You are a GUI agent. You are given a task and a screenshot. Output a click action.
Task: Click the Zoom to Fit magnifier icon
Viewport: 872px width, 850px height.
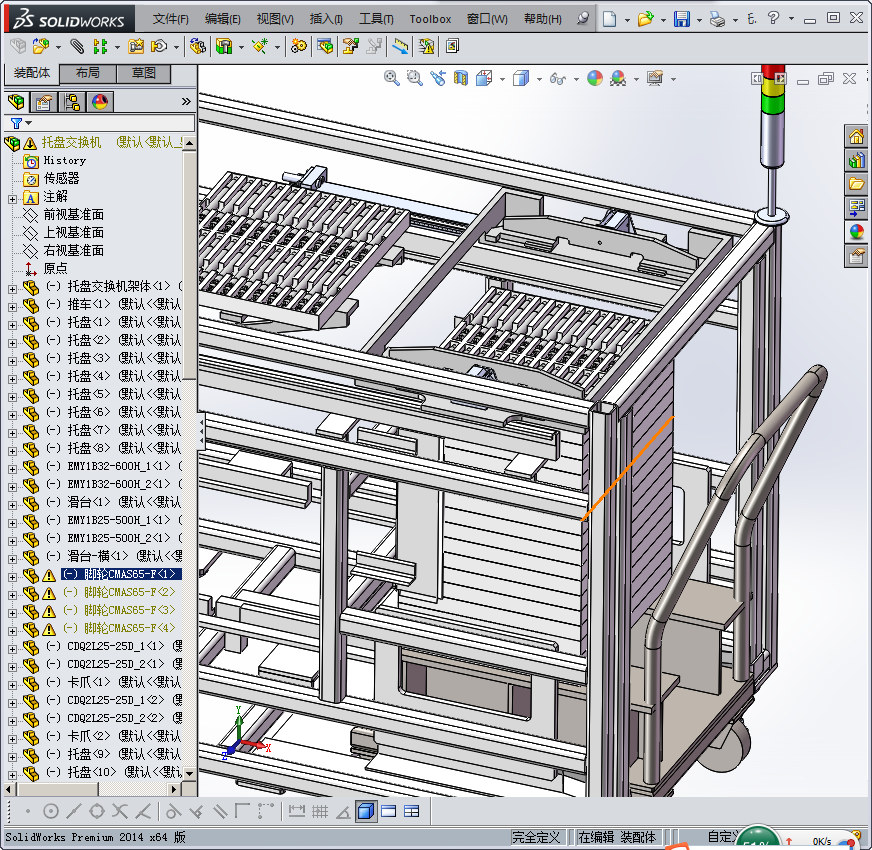pyautogui.click(x=392, y=78)
